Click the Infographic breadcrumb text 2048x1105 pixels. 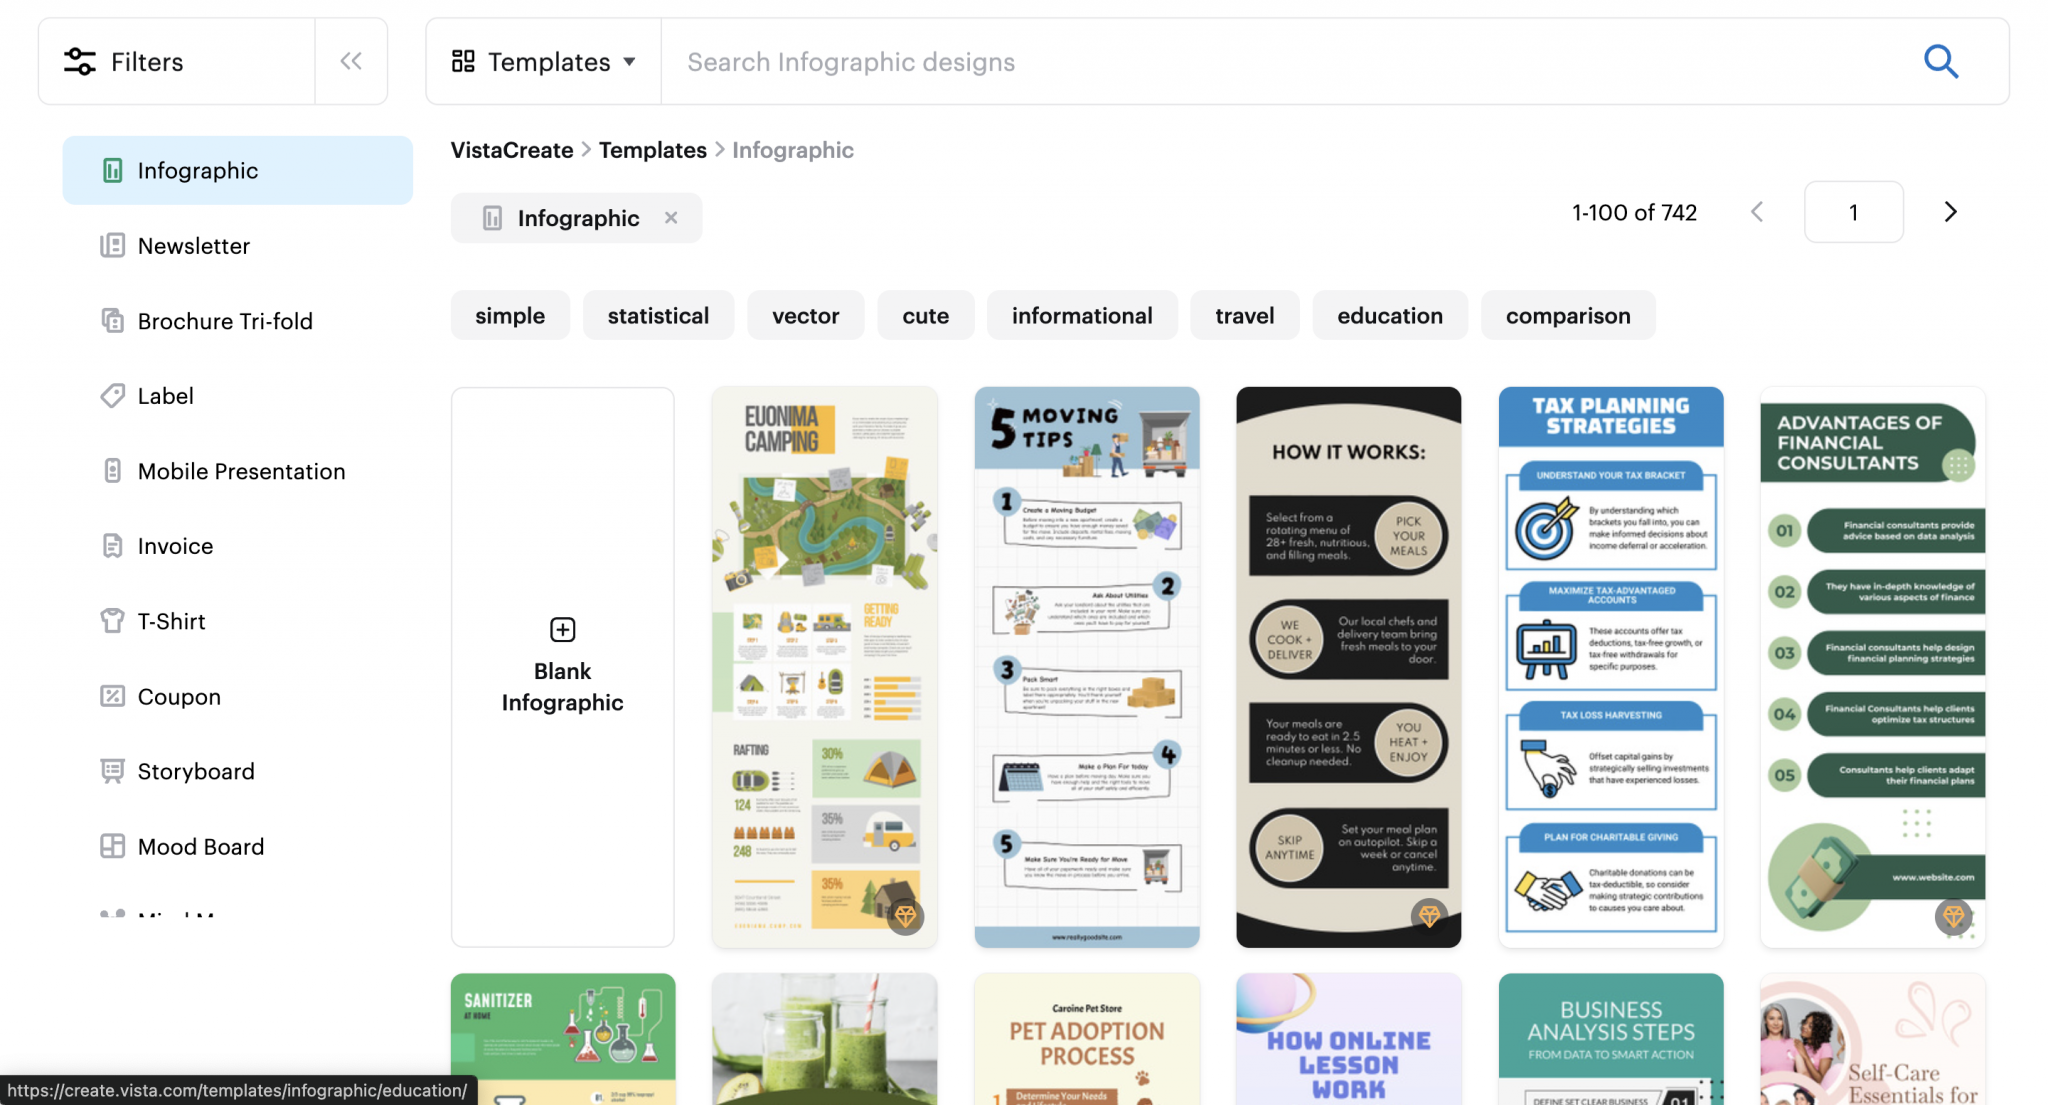coord(793,150)
